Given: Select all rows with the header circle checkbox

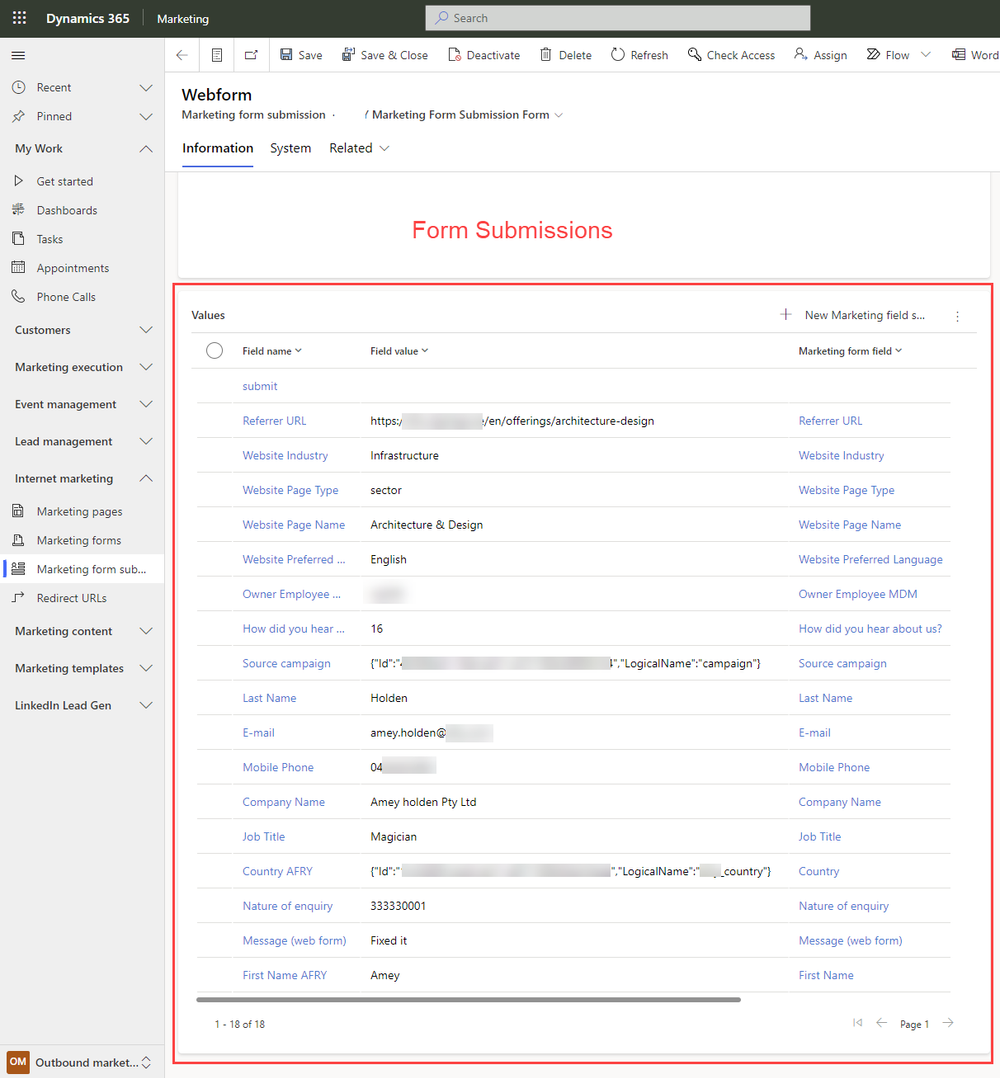Looking at the screenshot, I should click(213, 350).
